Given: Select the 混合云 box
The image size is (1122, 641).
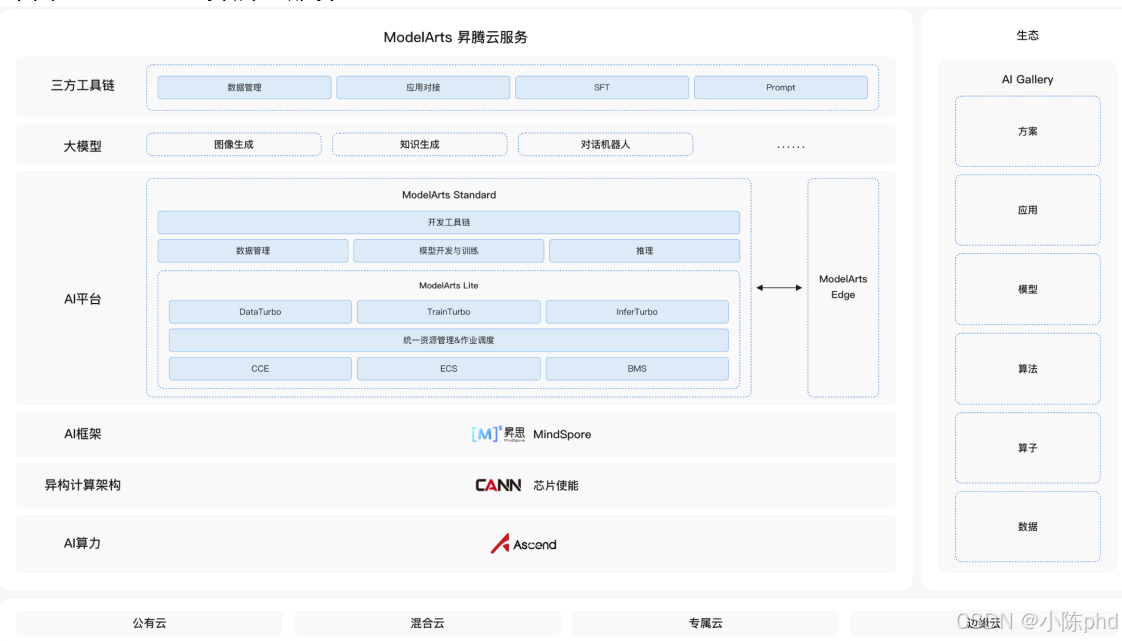Looking at the screenshot, I should click(427, 623).
